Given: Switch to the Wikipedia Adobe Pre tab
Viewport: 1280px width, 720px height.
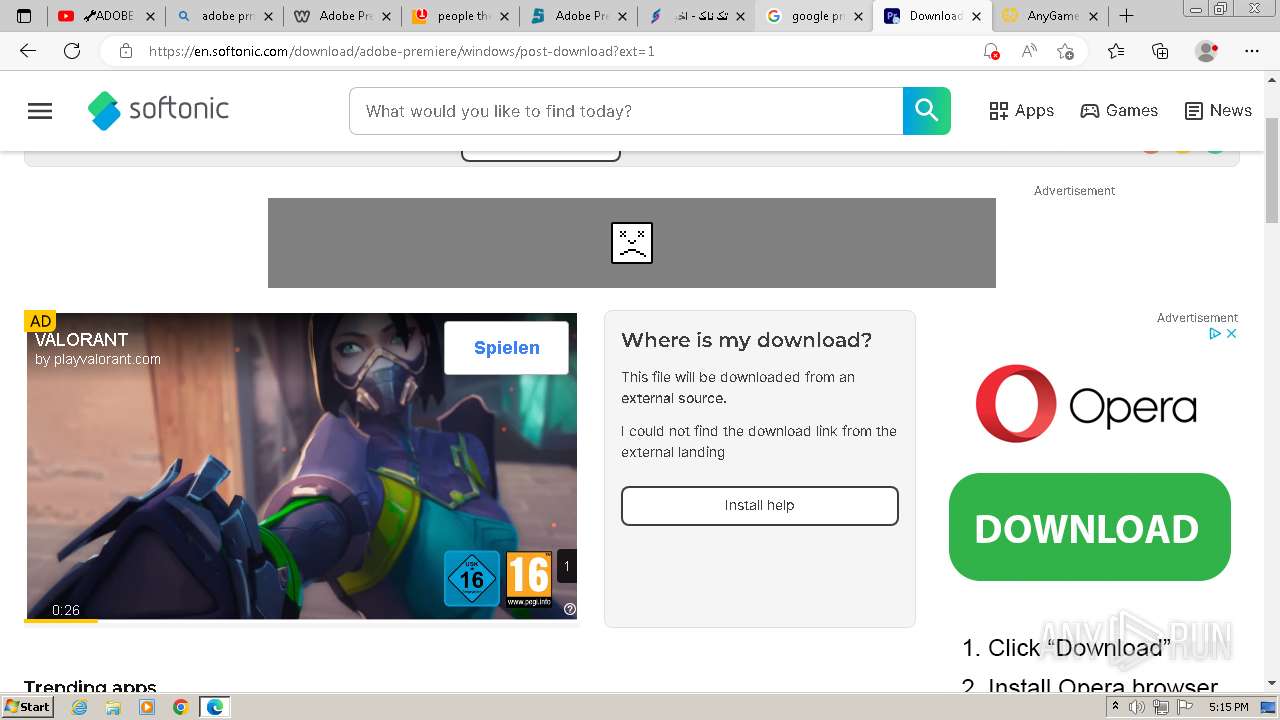Looking at the screenshot, I should pyautogui.click(x=343, y=16).
